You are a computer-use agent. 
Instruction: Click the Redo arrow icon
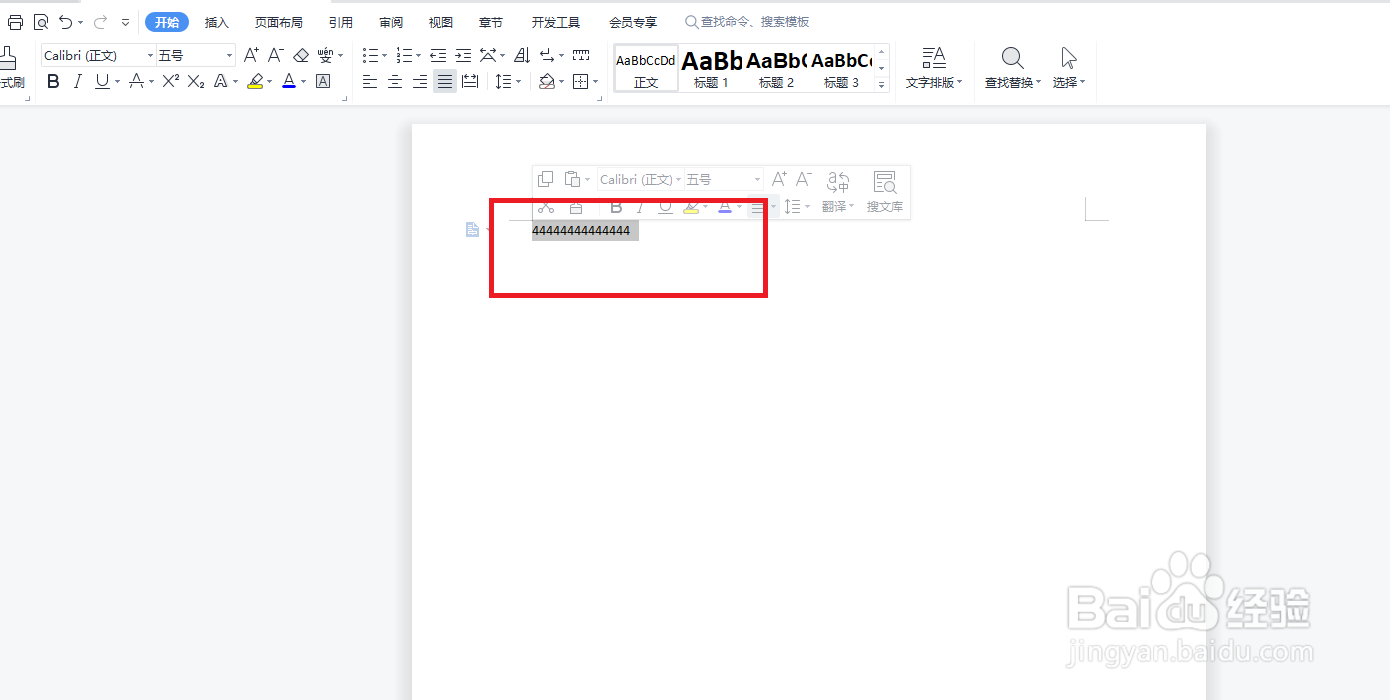[x=100, y=22]
